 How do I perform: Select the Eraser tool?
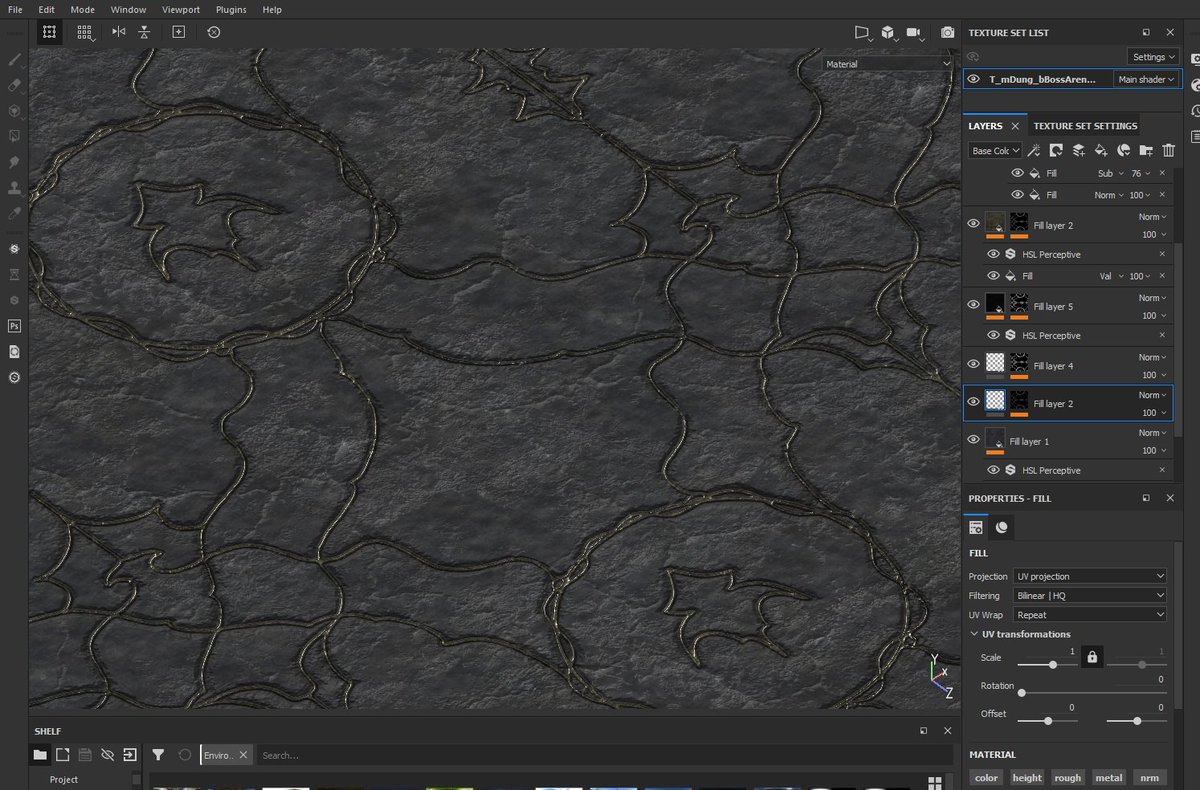14,85
